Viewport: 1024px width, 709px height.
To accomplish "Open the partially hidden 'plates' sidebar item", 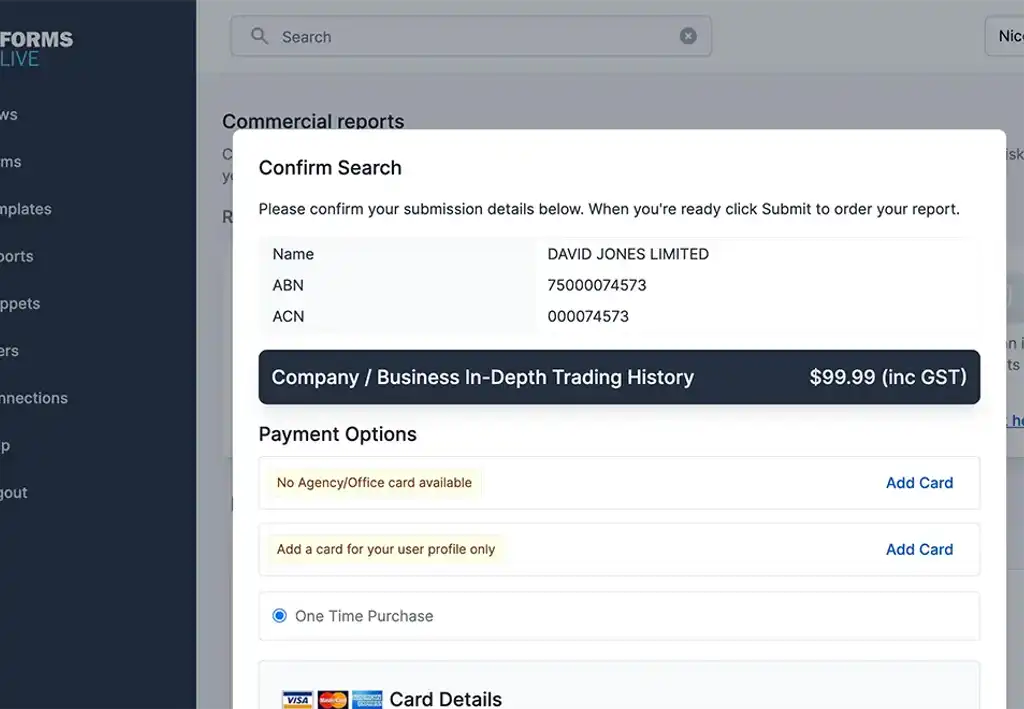I will coord(26,209).
